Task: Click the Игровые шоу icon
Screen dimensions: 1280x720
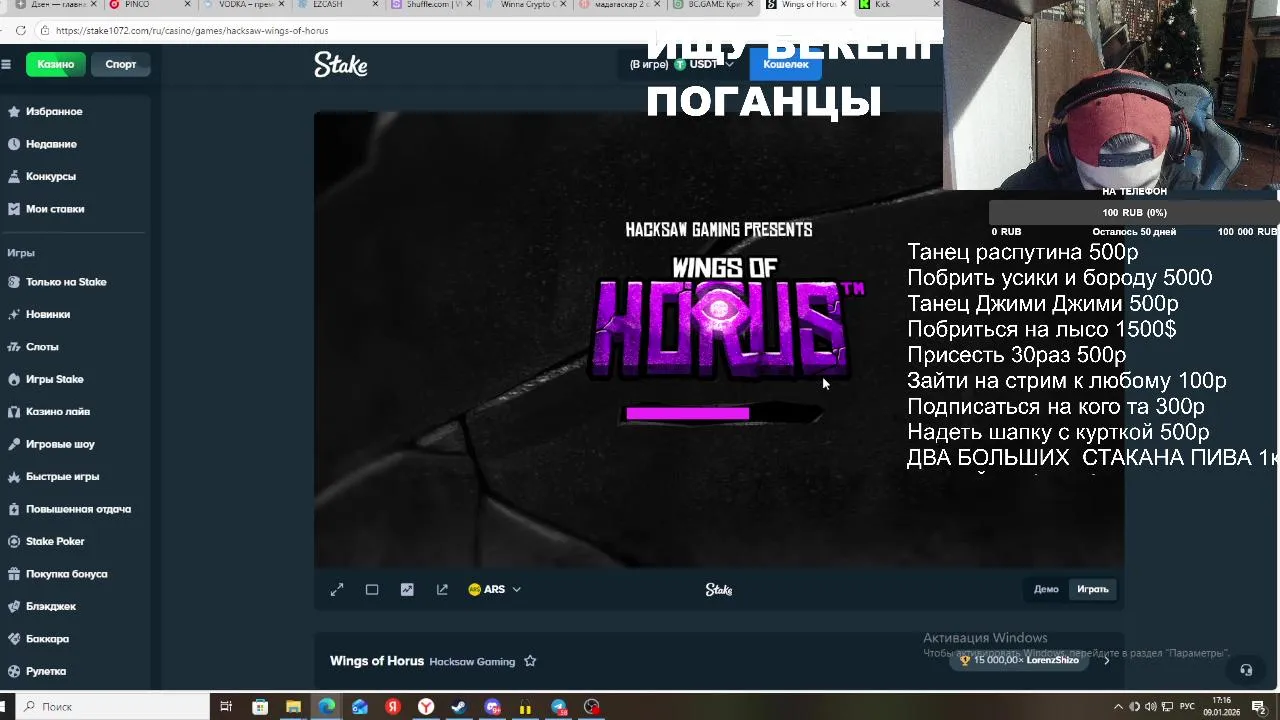Action: [x=14, y=444]
